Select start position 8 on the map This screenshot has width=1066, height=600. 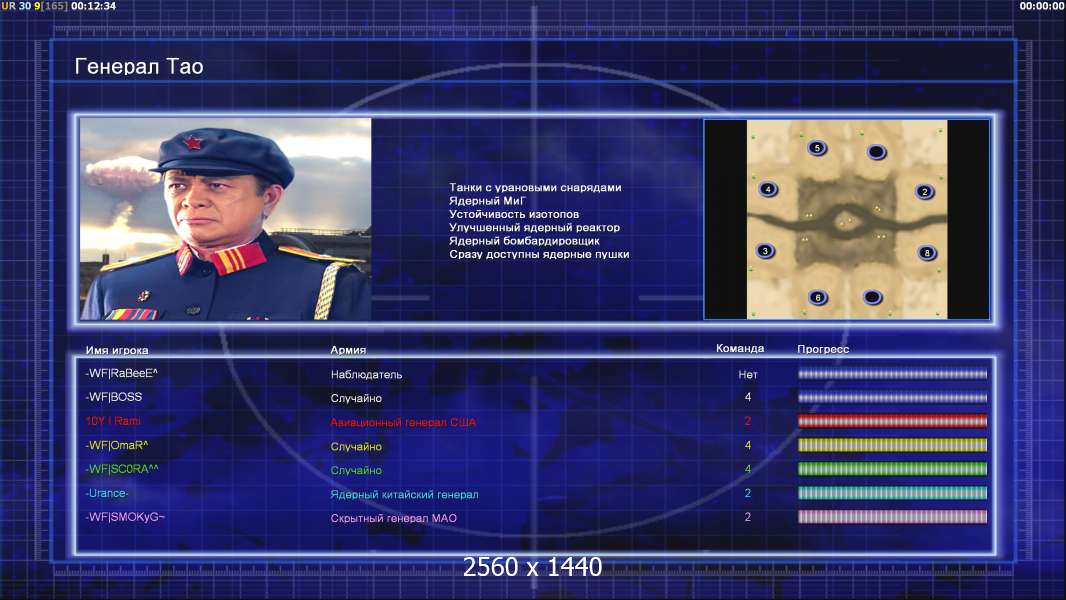(927, 253)
